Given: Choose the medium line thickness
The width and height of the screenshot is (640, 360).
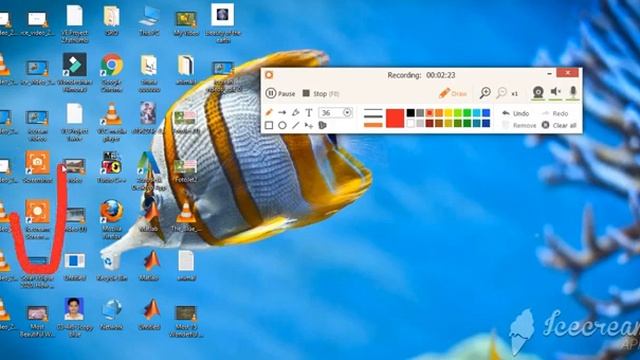Looking at the screenshot, I should click(x=373, y=116).
